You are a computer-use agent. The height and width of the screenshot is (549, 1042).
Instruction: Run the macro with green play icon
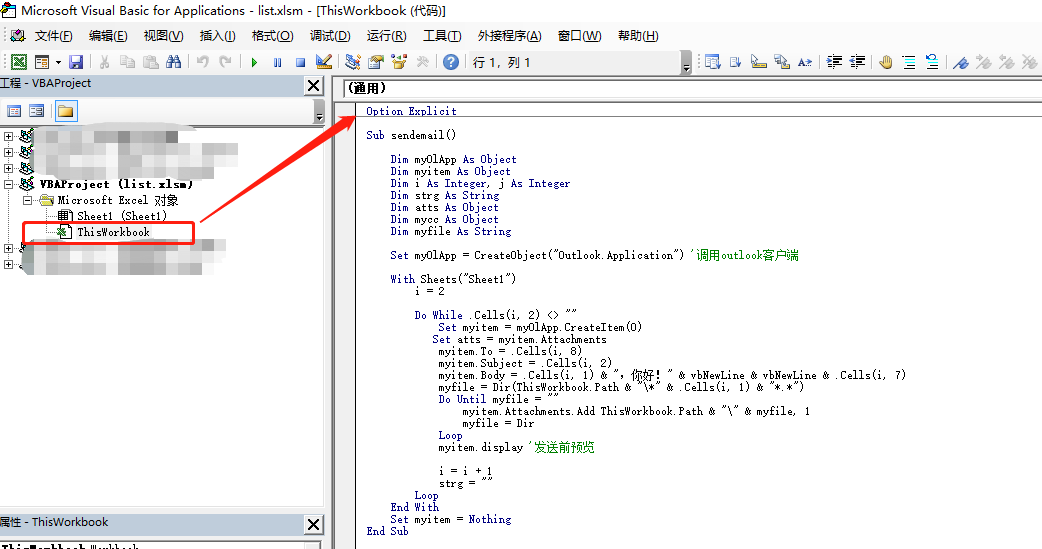[x=254, y=62]
